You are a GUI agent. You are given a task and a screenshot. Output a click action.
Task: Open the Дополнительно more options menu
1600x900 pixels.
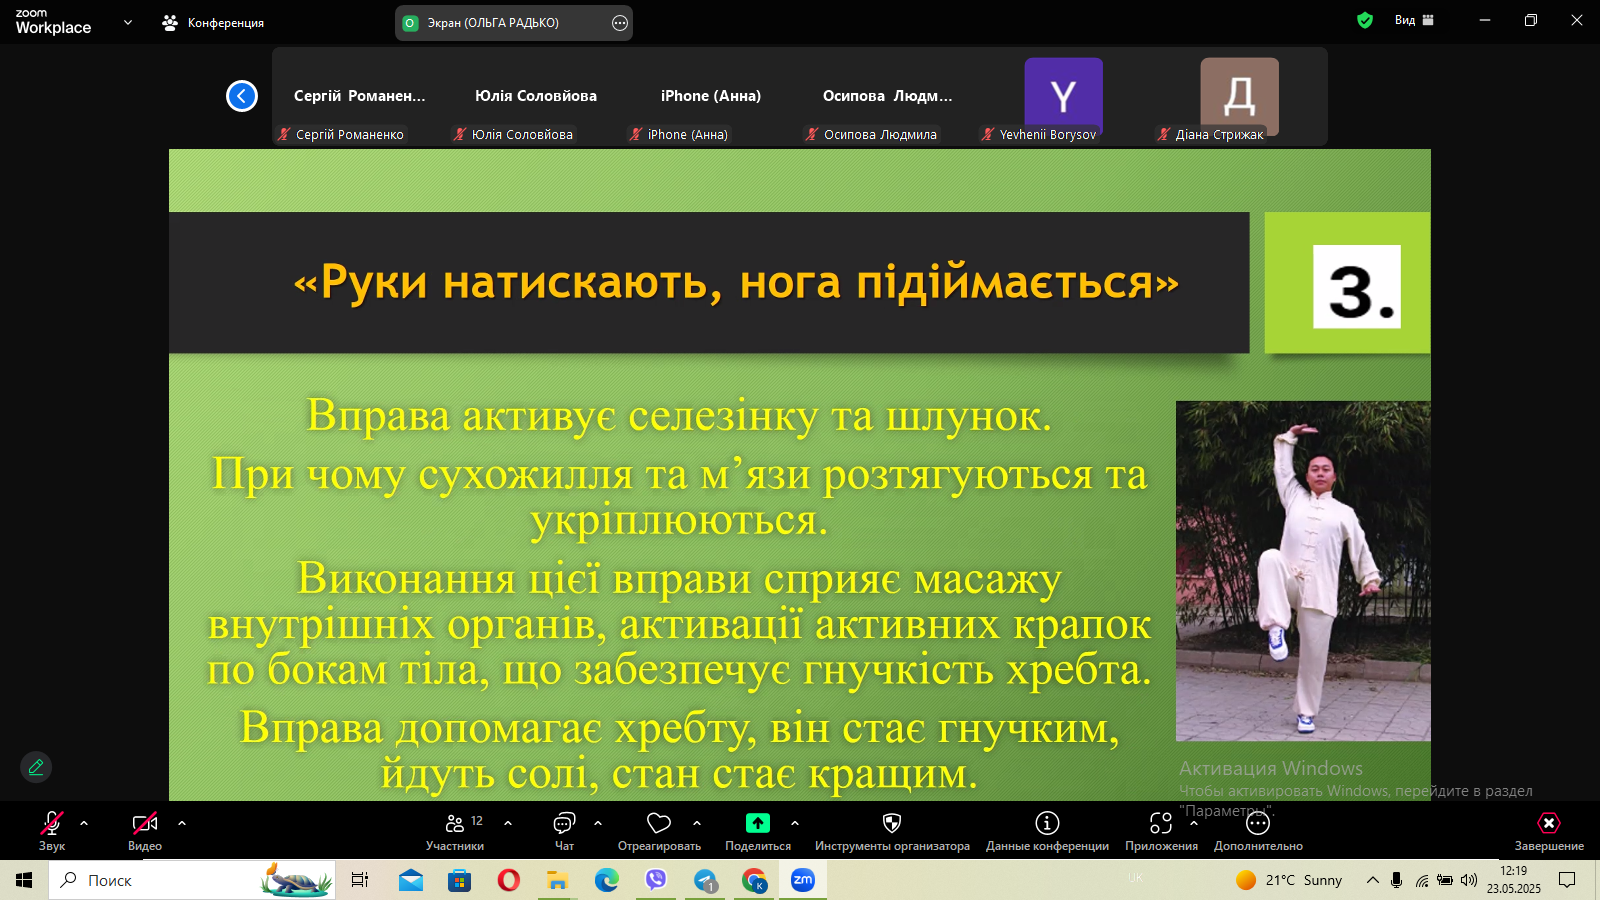point(1258,831)
